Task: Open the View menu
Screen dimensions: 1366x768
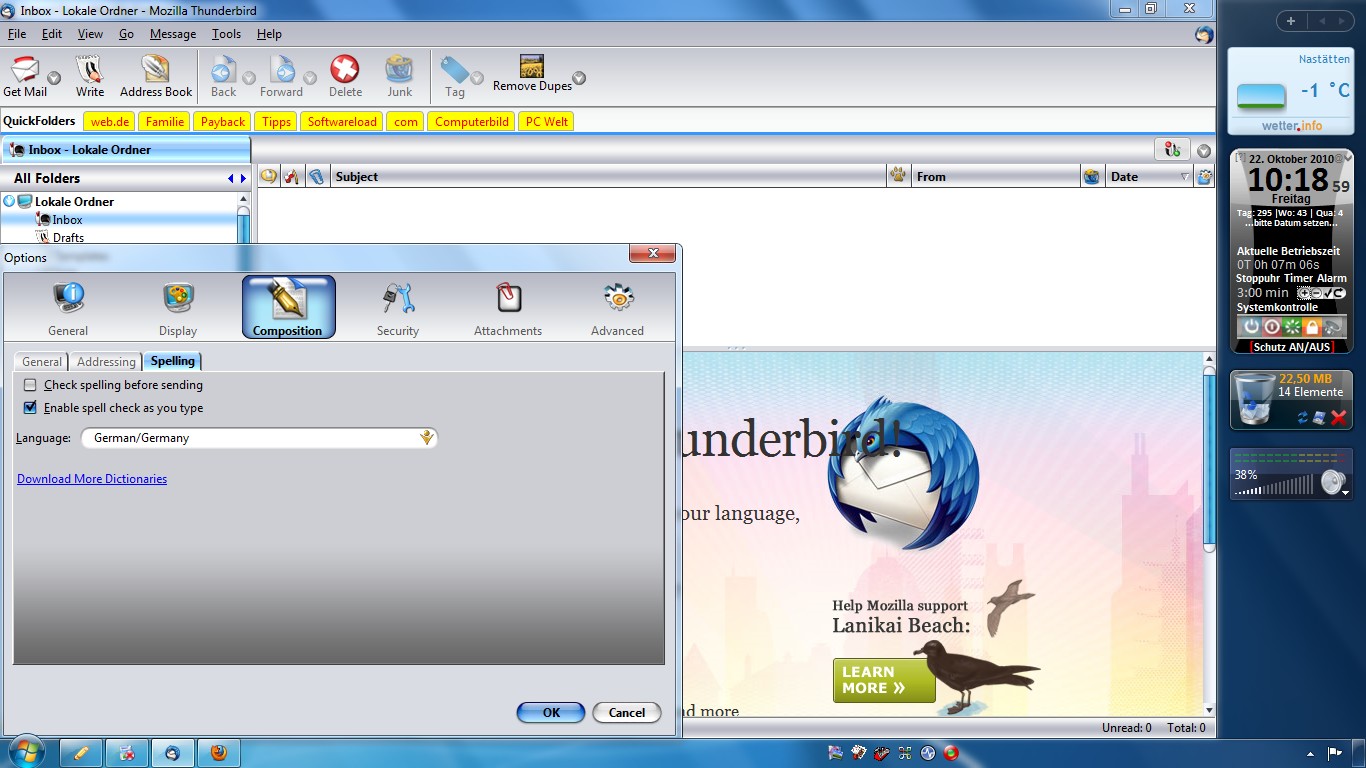Action: pos(90,34)
